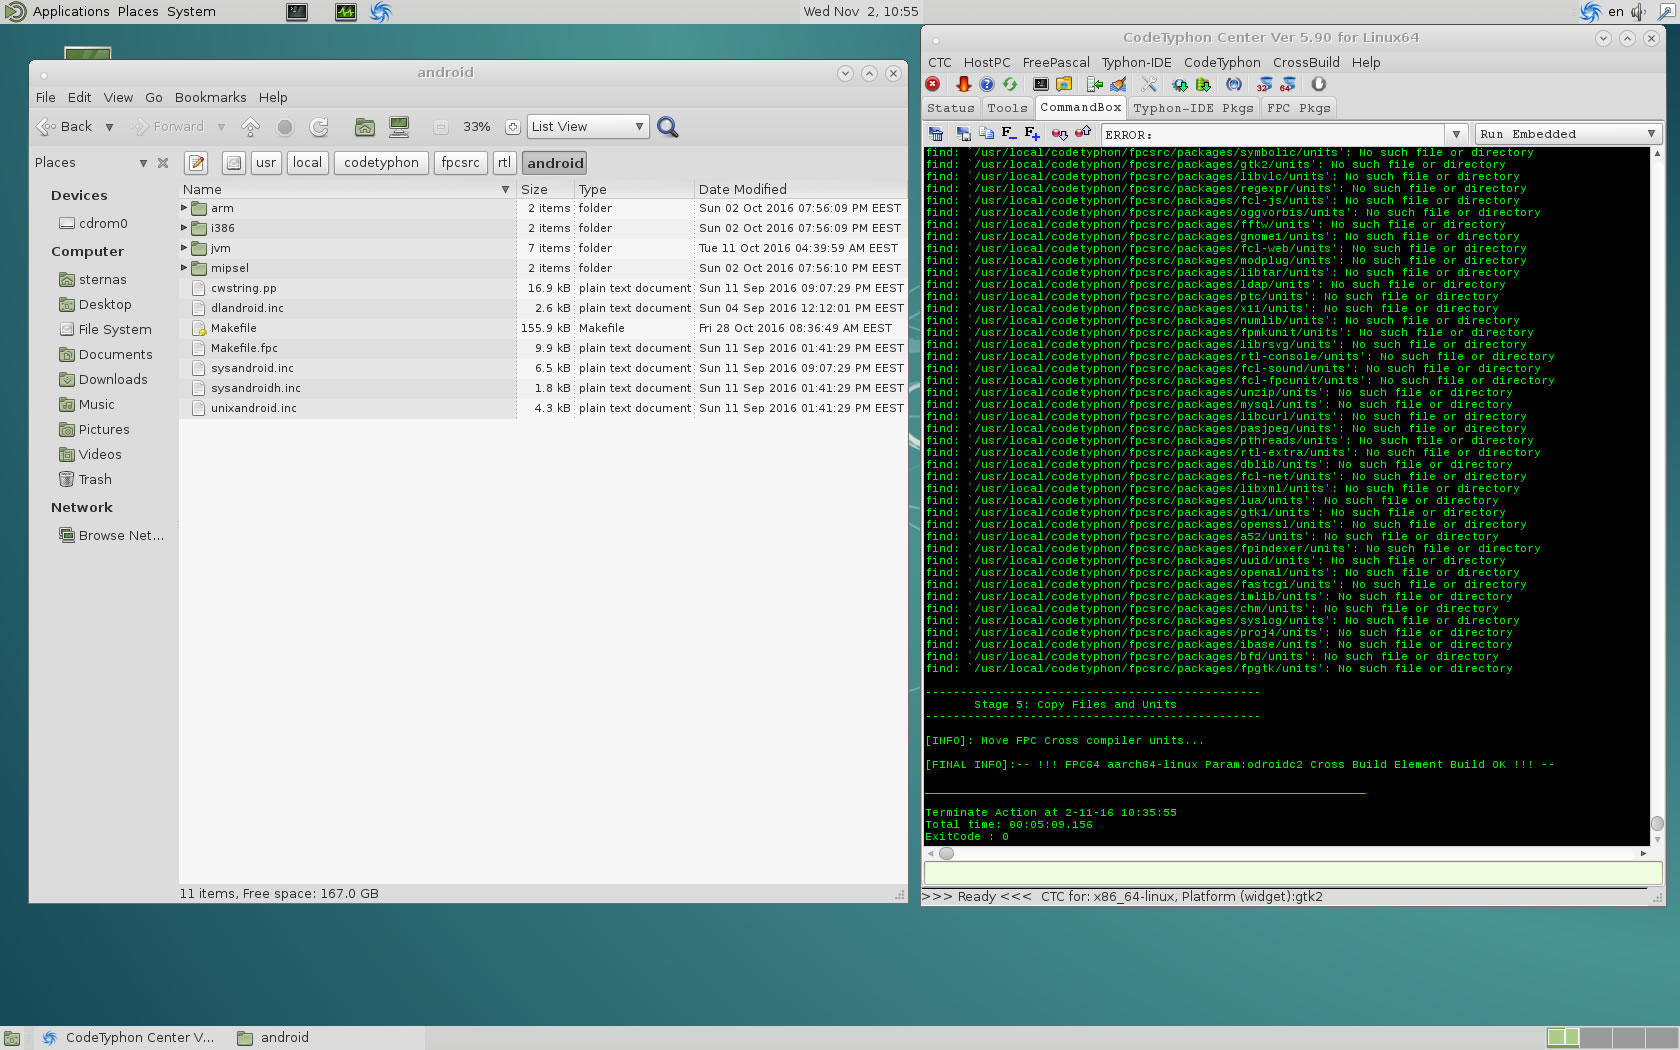Image resolution: width=1680 pixels, height=1050 pixels.
Task: Click the command input field below the output
Action: 1293,873
